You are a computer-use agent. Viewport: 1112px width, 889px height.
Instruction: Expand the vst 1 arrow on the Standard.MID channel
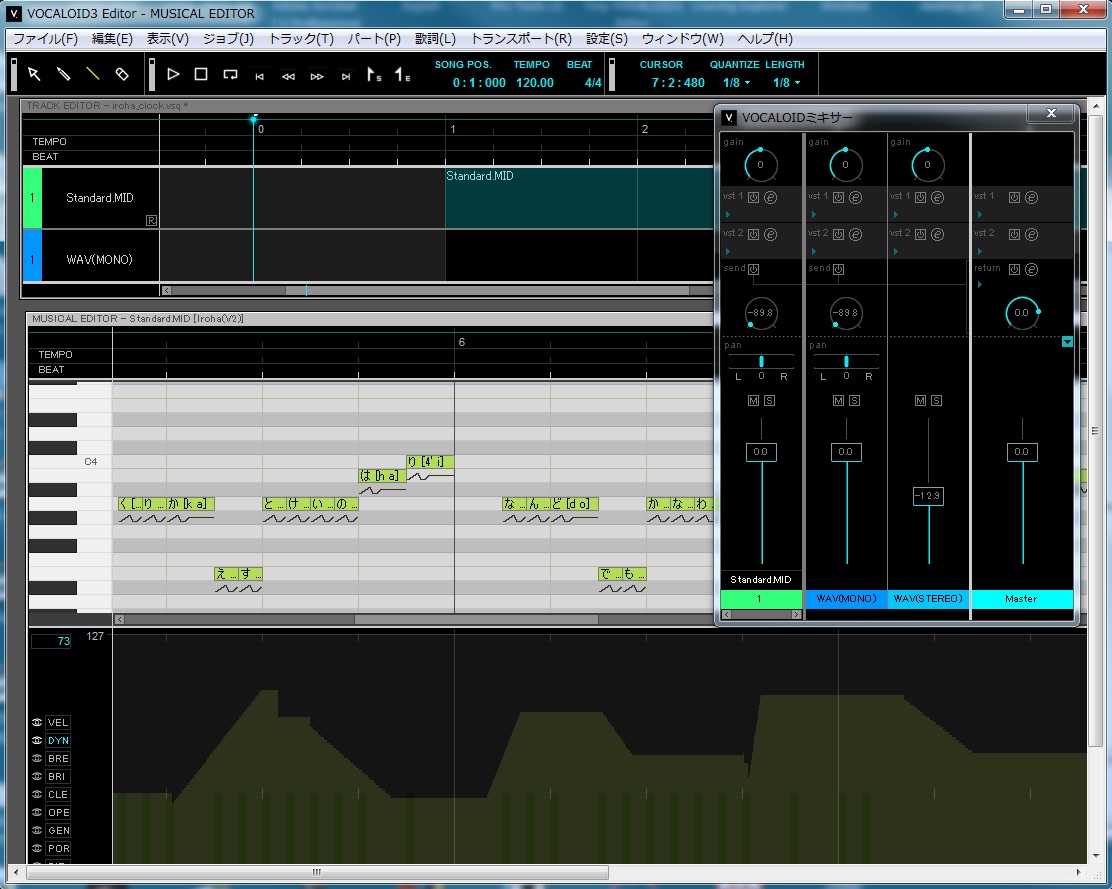[728, 214]
